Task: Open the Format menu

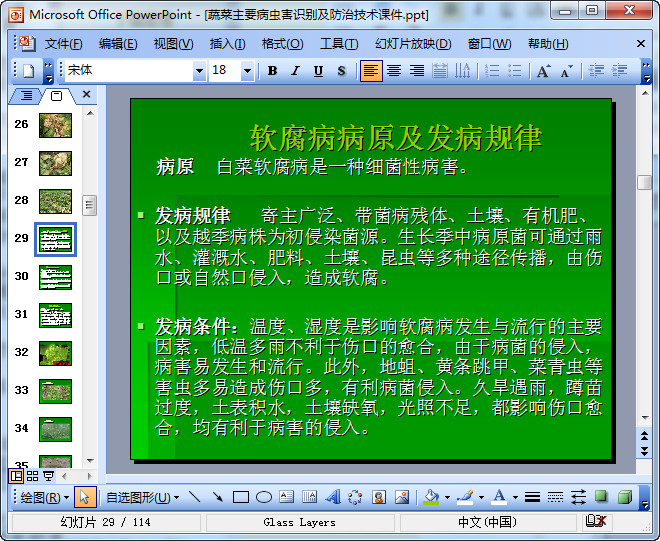Action: [282, 44]
